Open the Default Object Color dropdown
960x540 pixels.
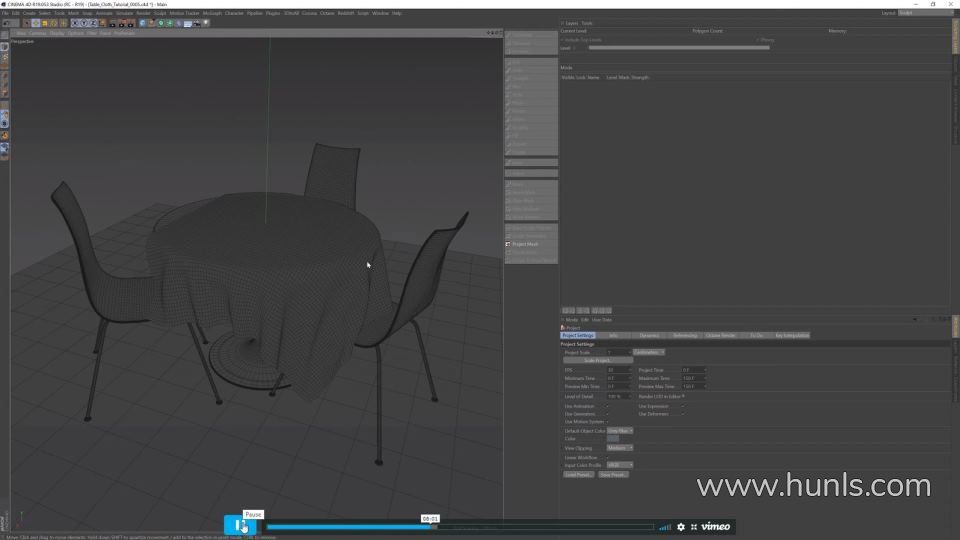pyautogui.click(x=619, y=430)
